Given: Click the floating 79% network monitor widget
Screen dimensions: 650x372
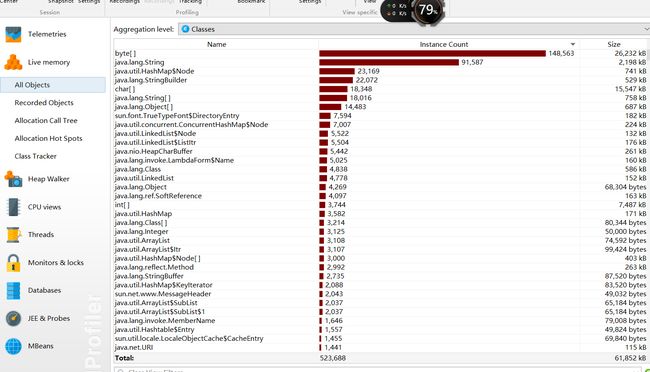Looking at the screenshot, I should point(412,10).
